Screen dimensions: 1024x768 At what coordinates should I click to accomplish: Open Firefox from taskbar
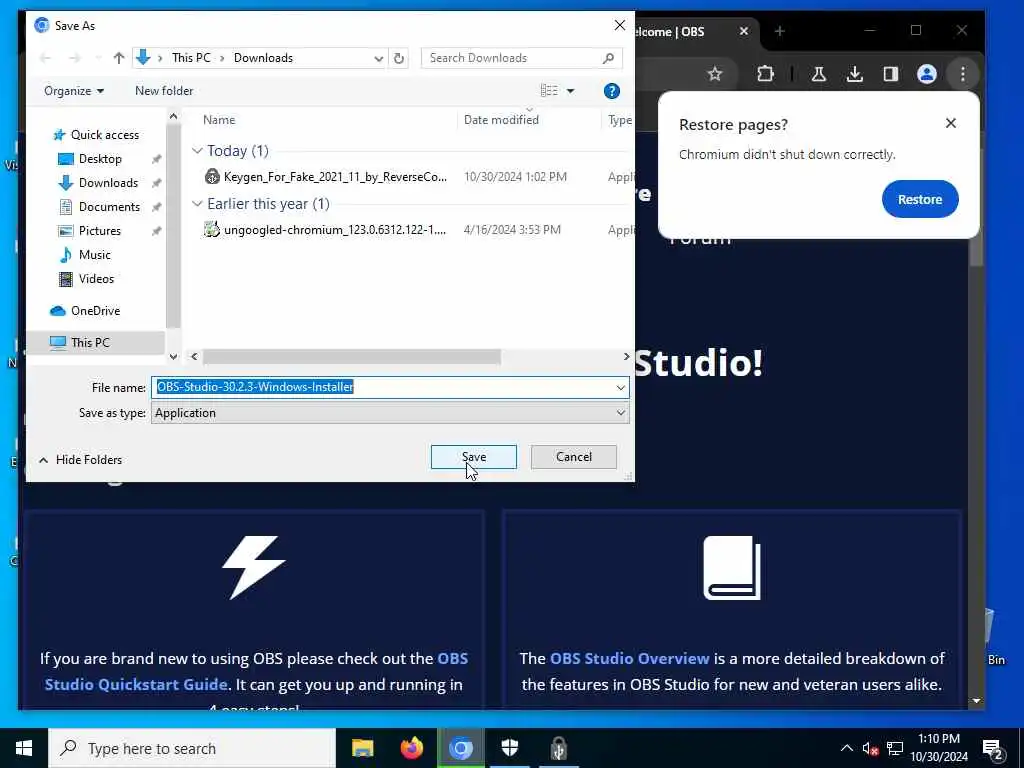coord(411,748)
